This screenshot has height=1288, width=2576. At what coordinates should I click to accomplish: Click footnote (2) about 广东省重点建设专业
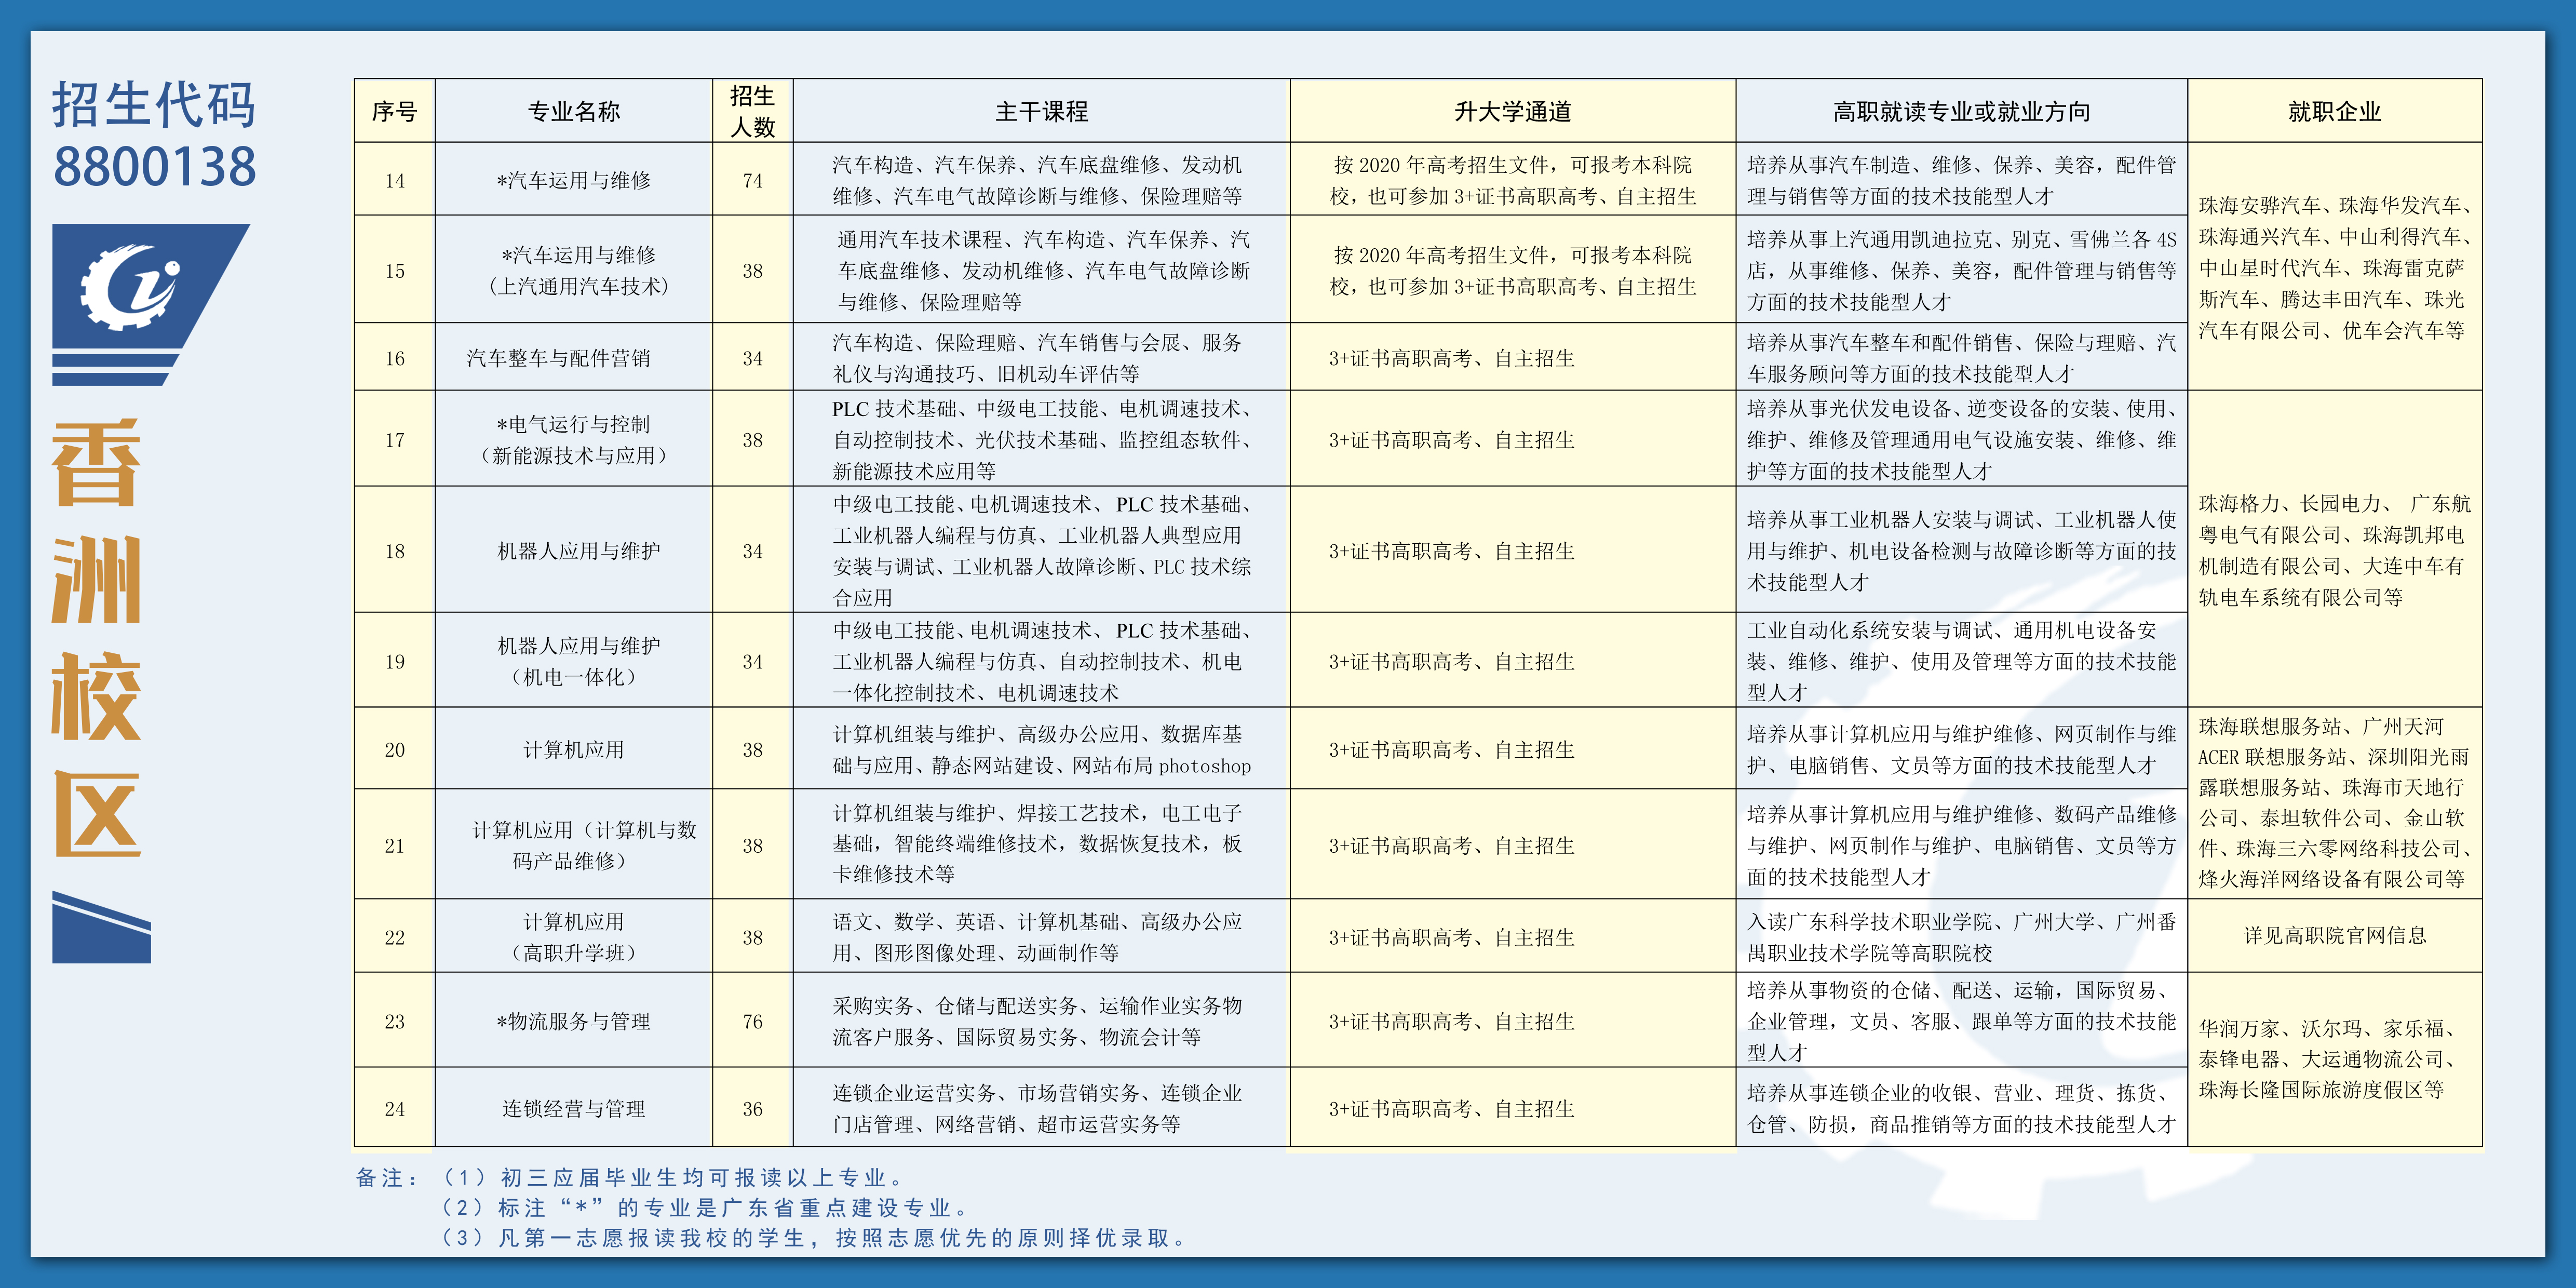coord(704,1207)
